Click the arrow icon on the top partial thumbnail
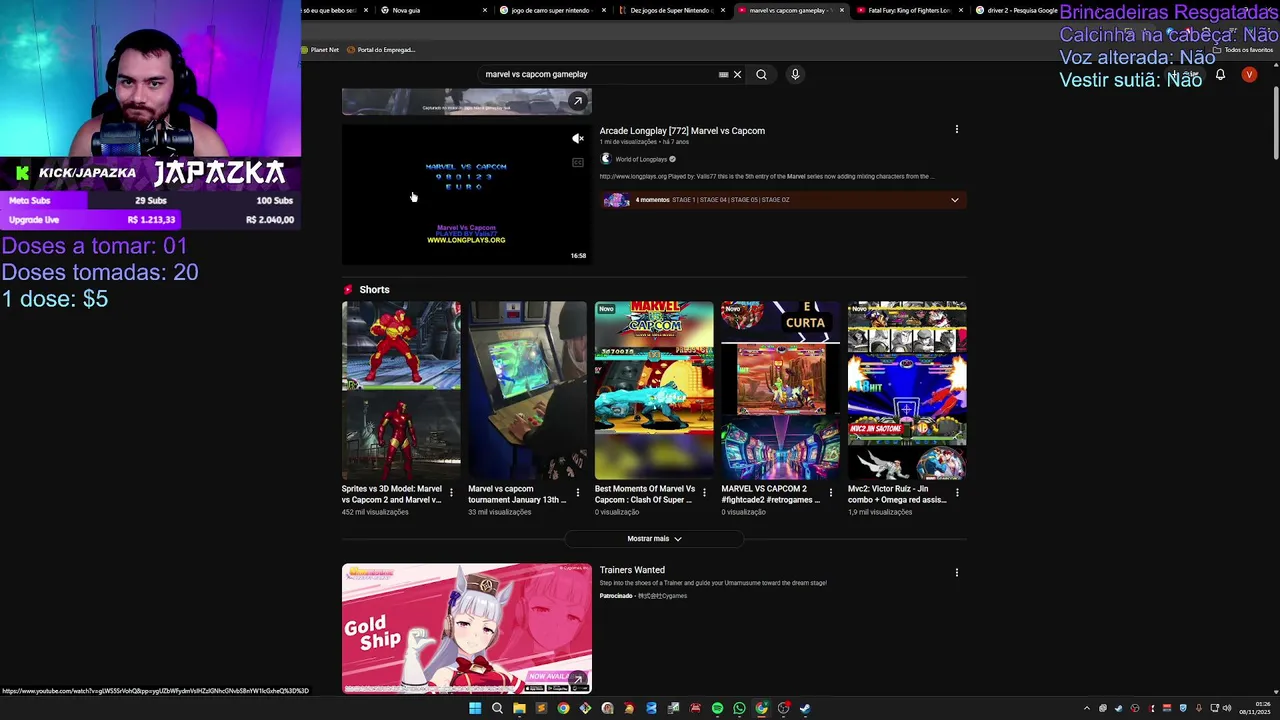Viewport: 1280px width, 720px height. pos(577,101)
